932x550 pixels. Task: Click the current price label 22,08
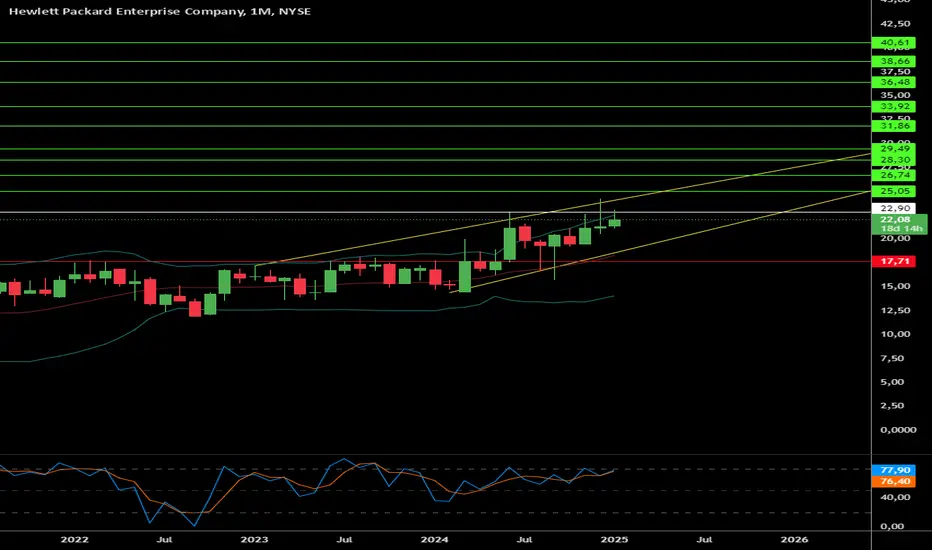[x=895, y=219]
